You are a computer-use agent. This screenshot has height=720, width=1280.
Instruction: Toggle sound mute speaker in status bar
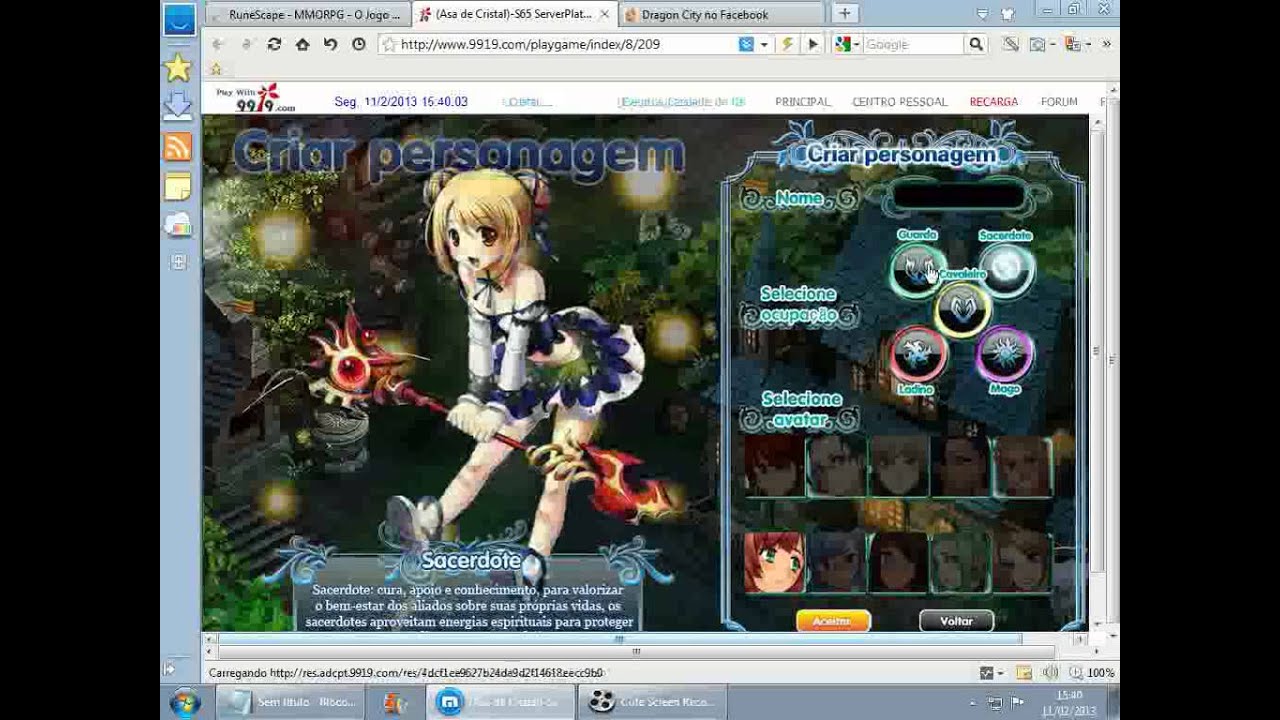[1049, 673]
